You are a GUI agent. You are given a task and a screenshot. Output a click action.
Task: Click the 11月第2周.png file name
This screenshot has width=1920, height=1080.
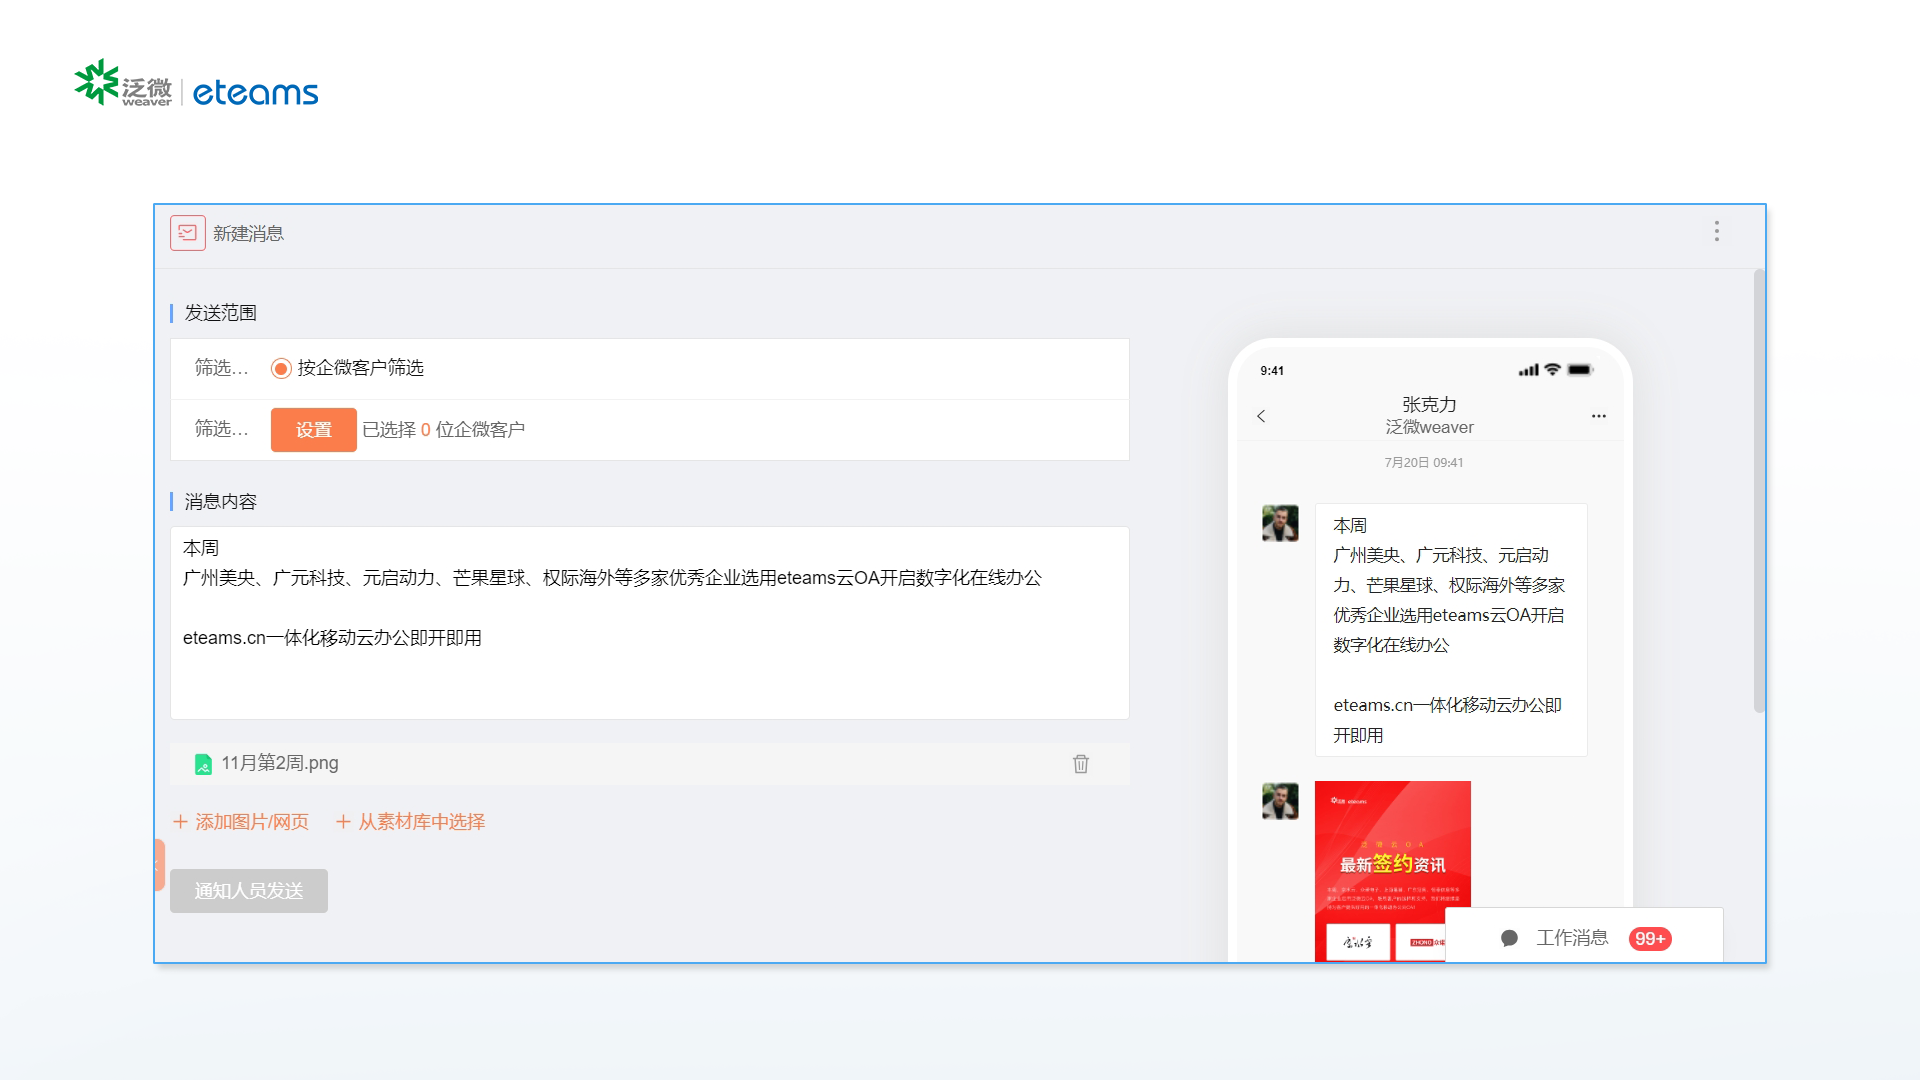(280, 763)
